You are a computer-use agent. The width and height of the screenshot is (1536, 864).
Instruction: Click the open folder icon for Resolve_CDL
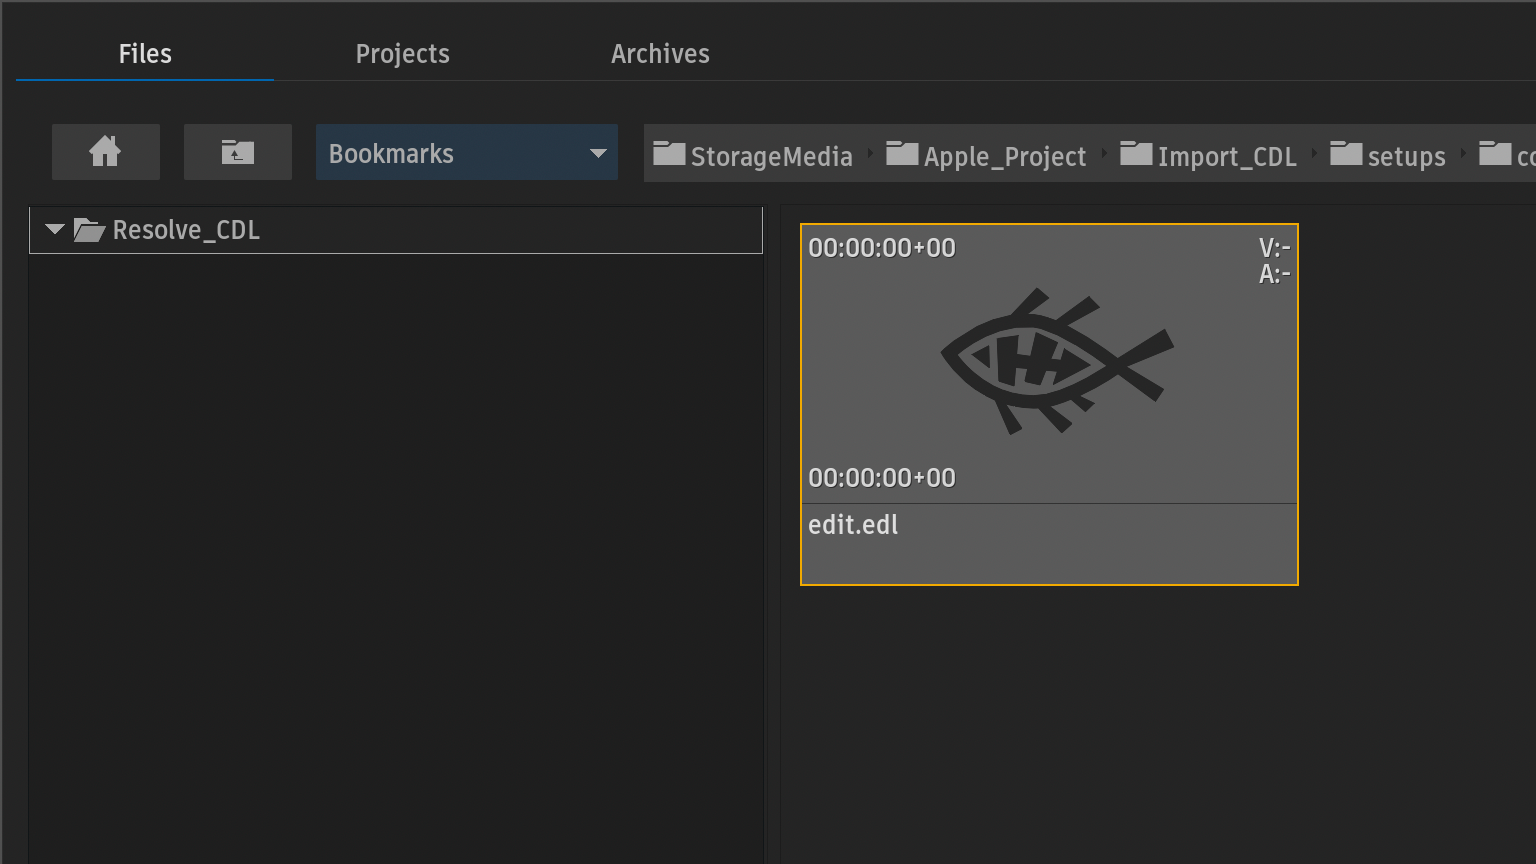pos(90,231)
